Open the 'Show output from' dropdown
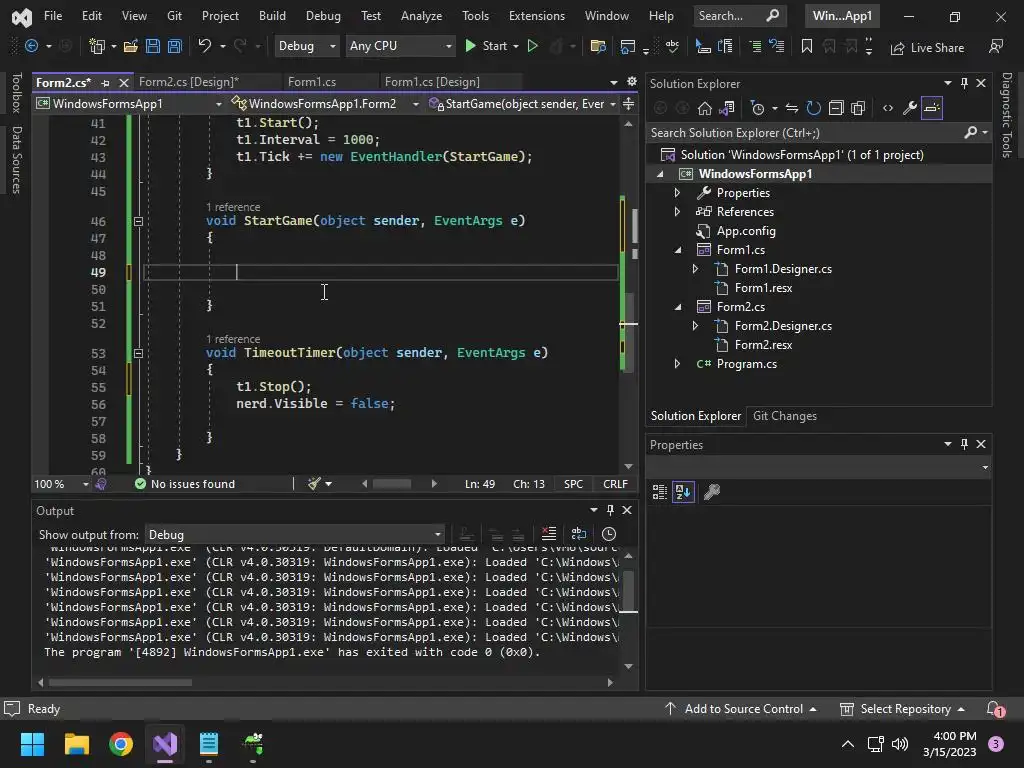The image size is (1024, 768). click(x=294, y=535)
